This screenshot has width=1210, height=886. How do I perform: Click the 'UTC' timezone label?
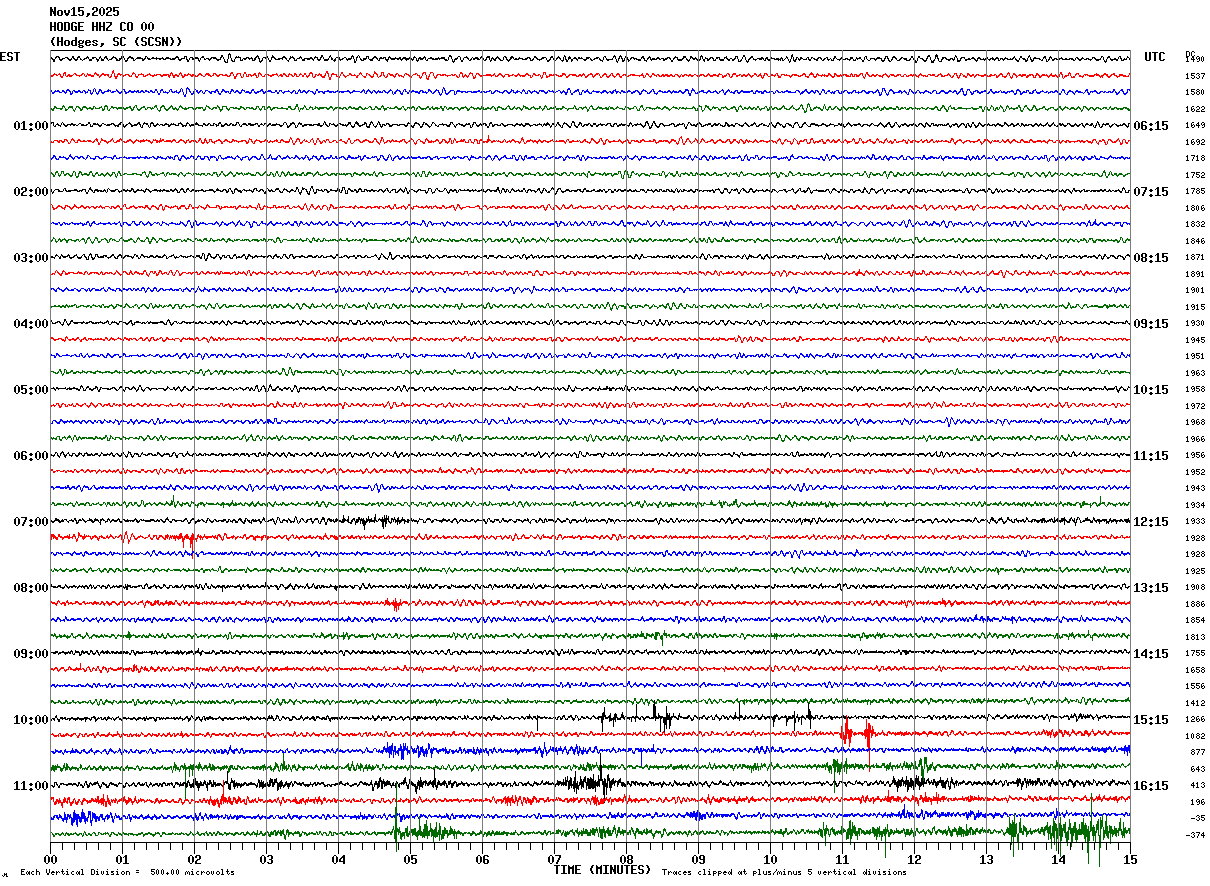click(1155, 57)
